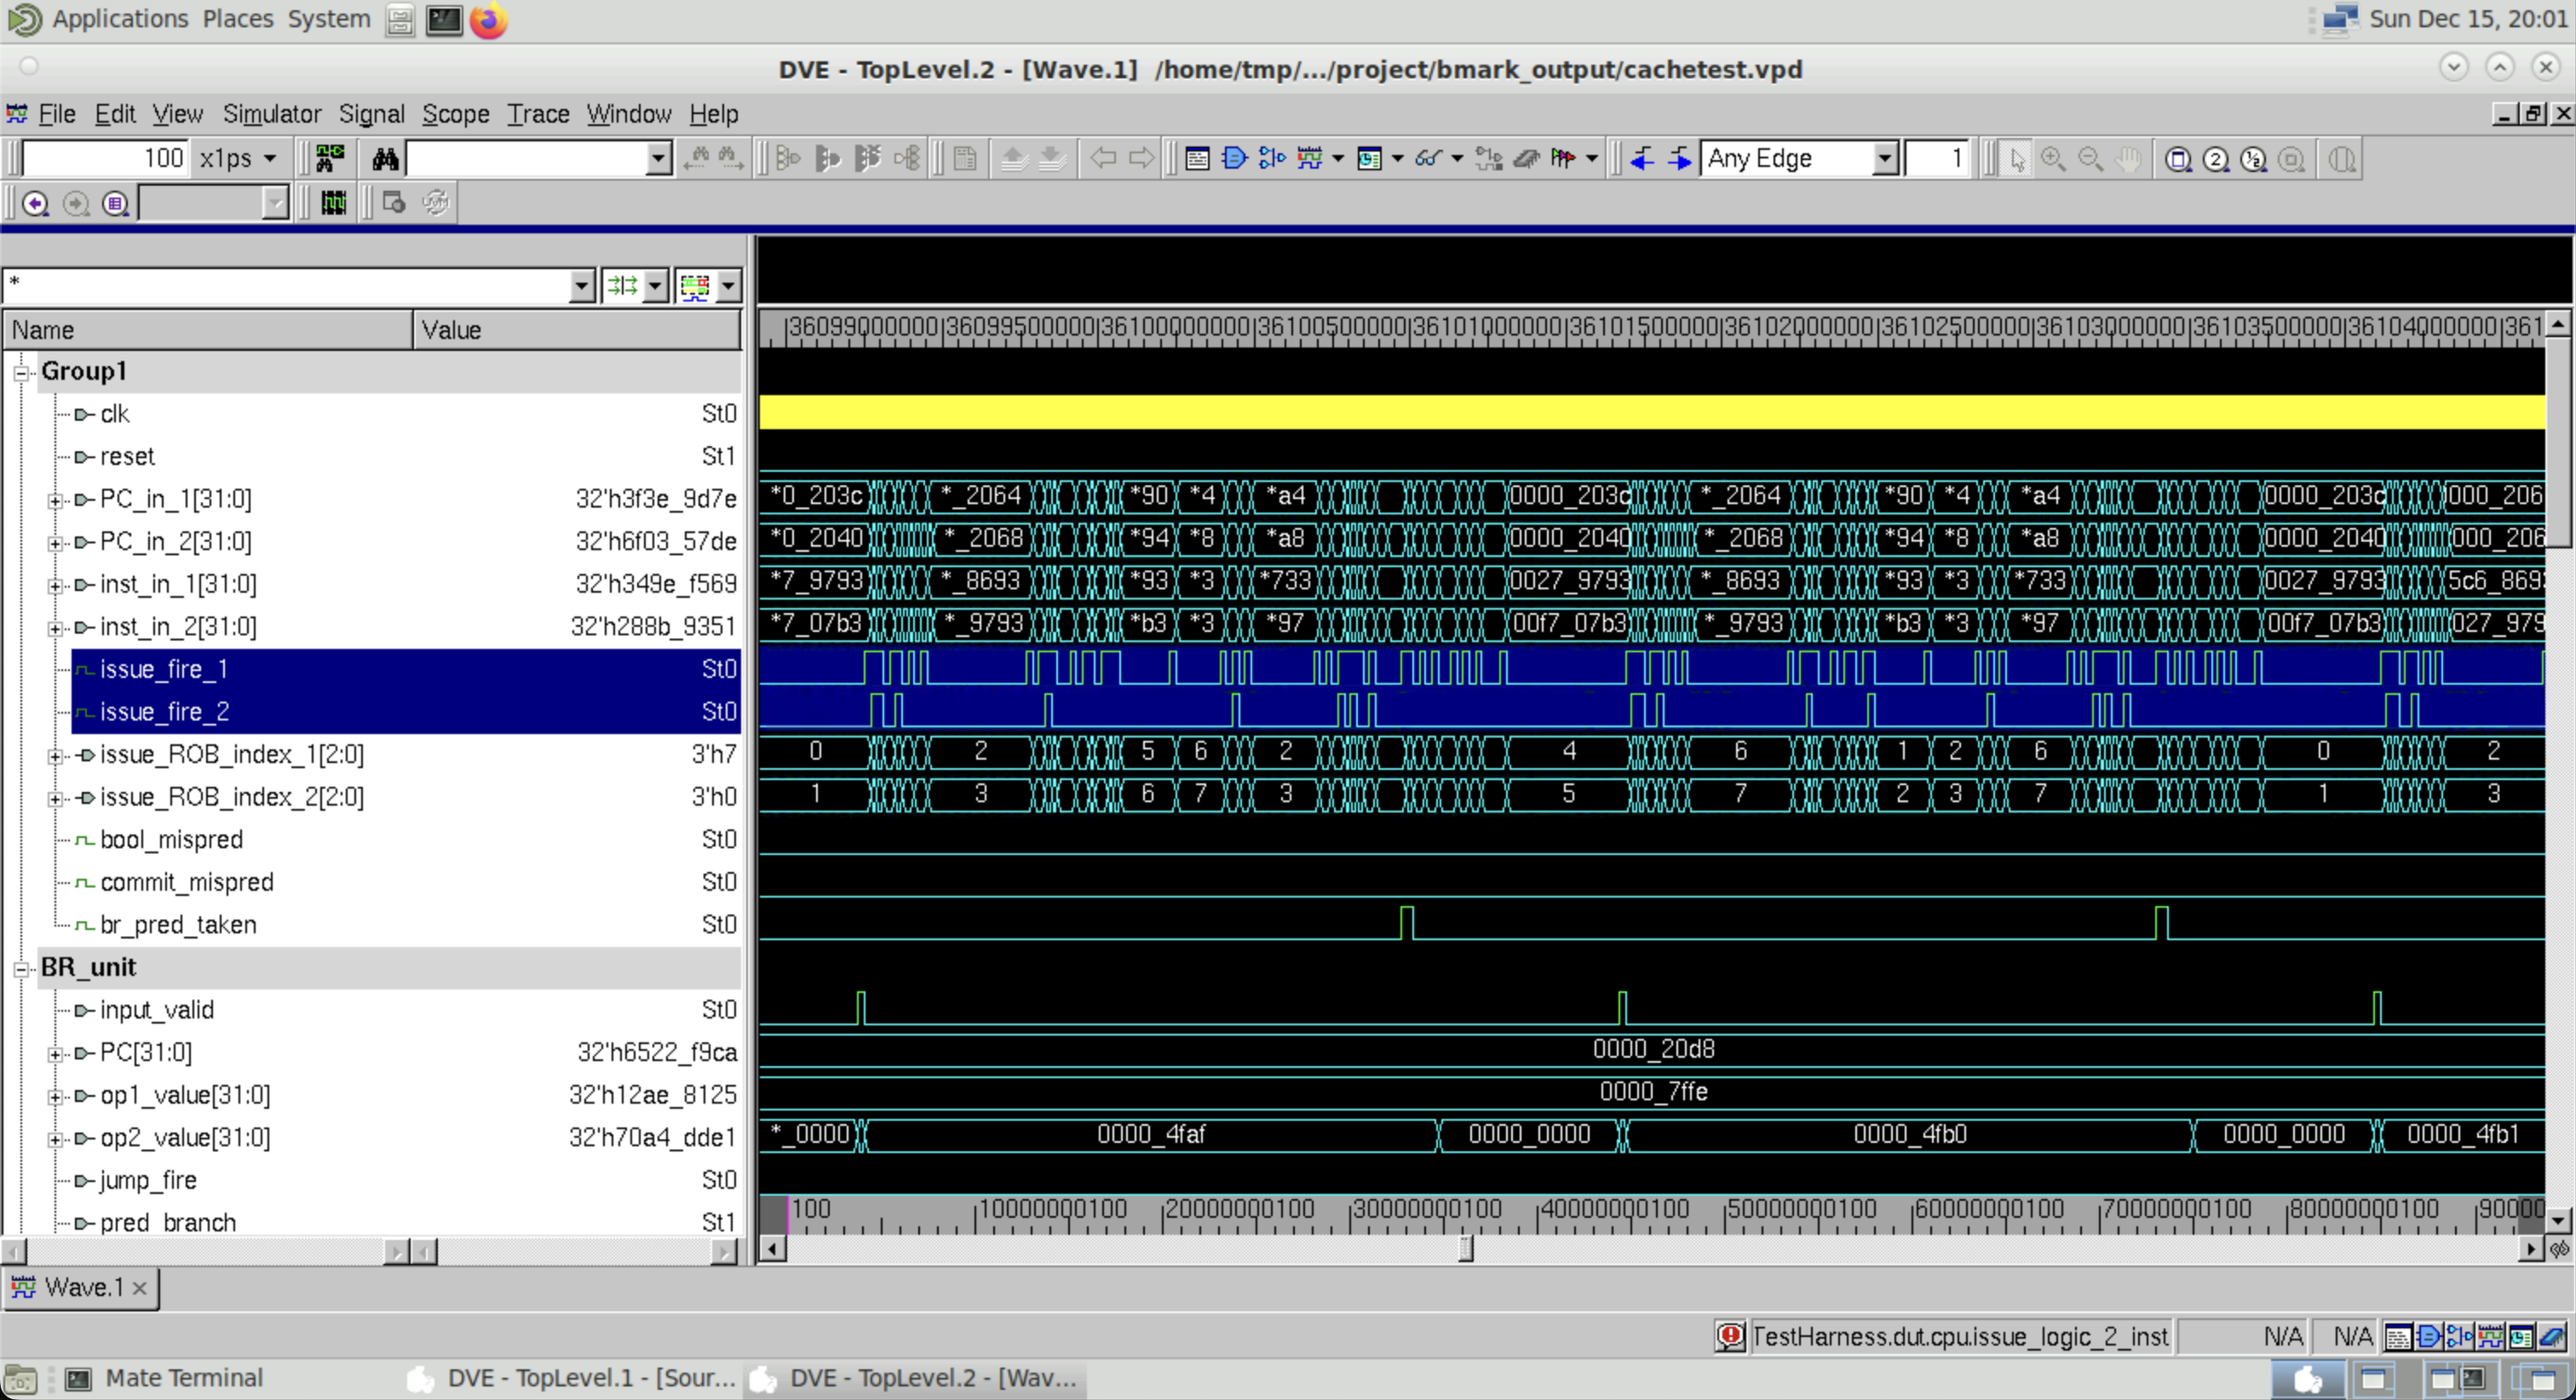Click the red error status icon
The width and height of the screenshot is (2576, 1400).
1730,1336
